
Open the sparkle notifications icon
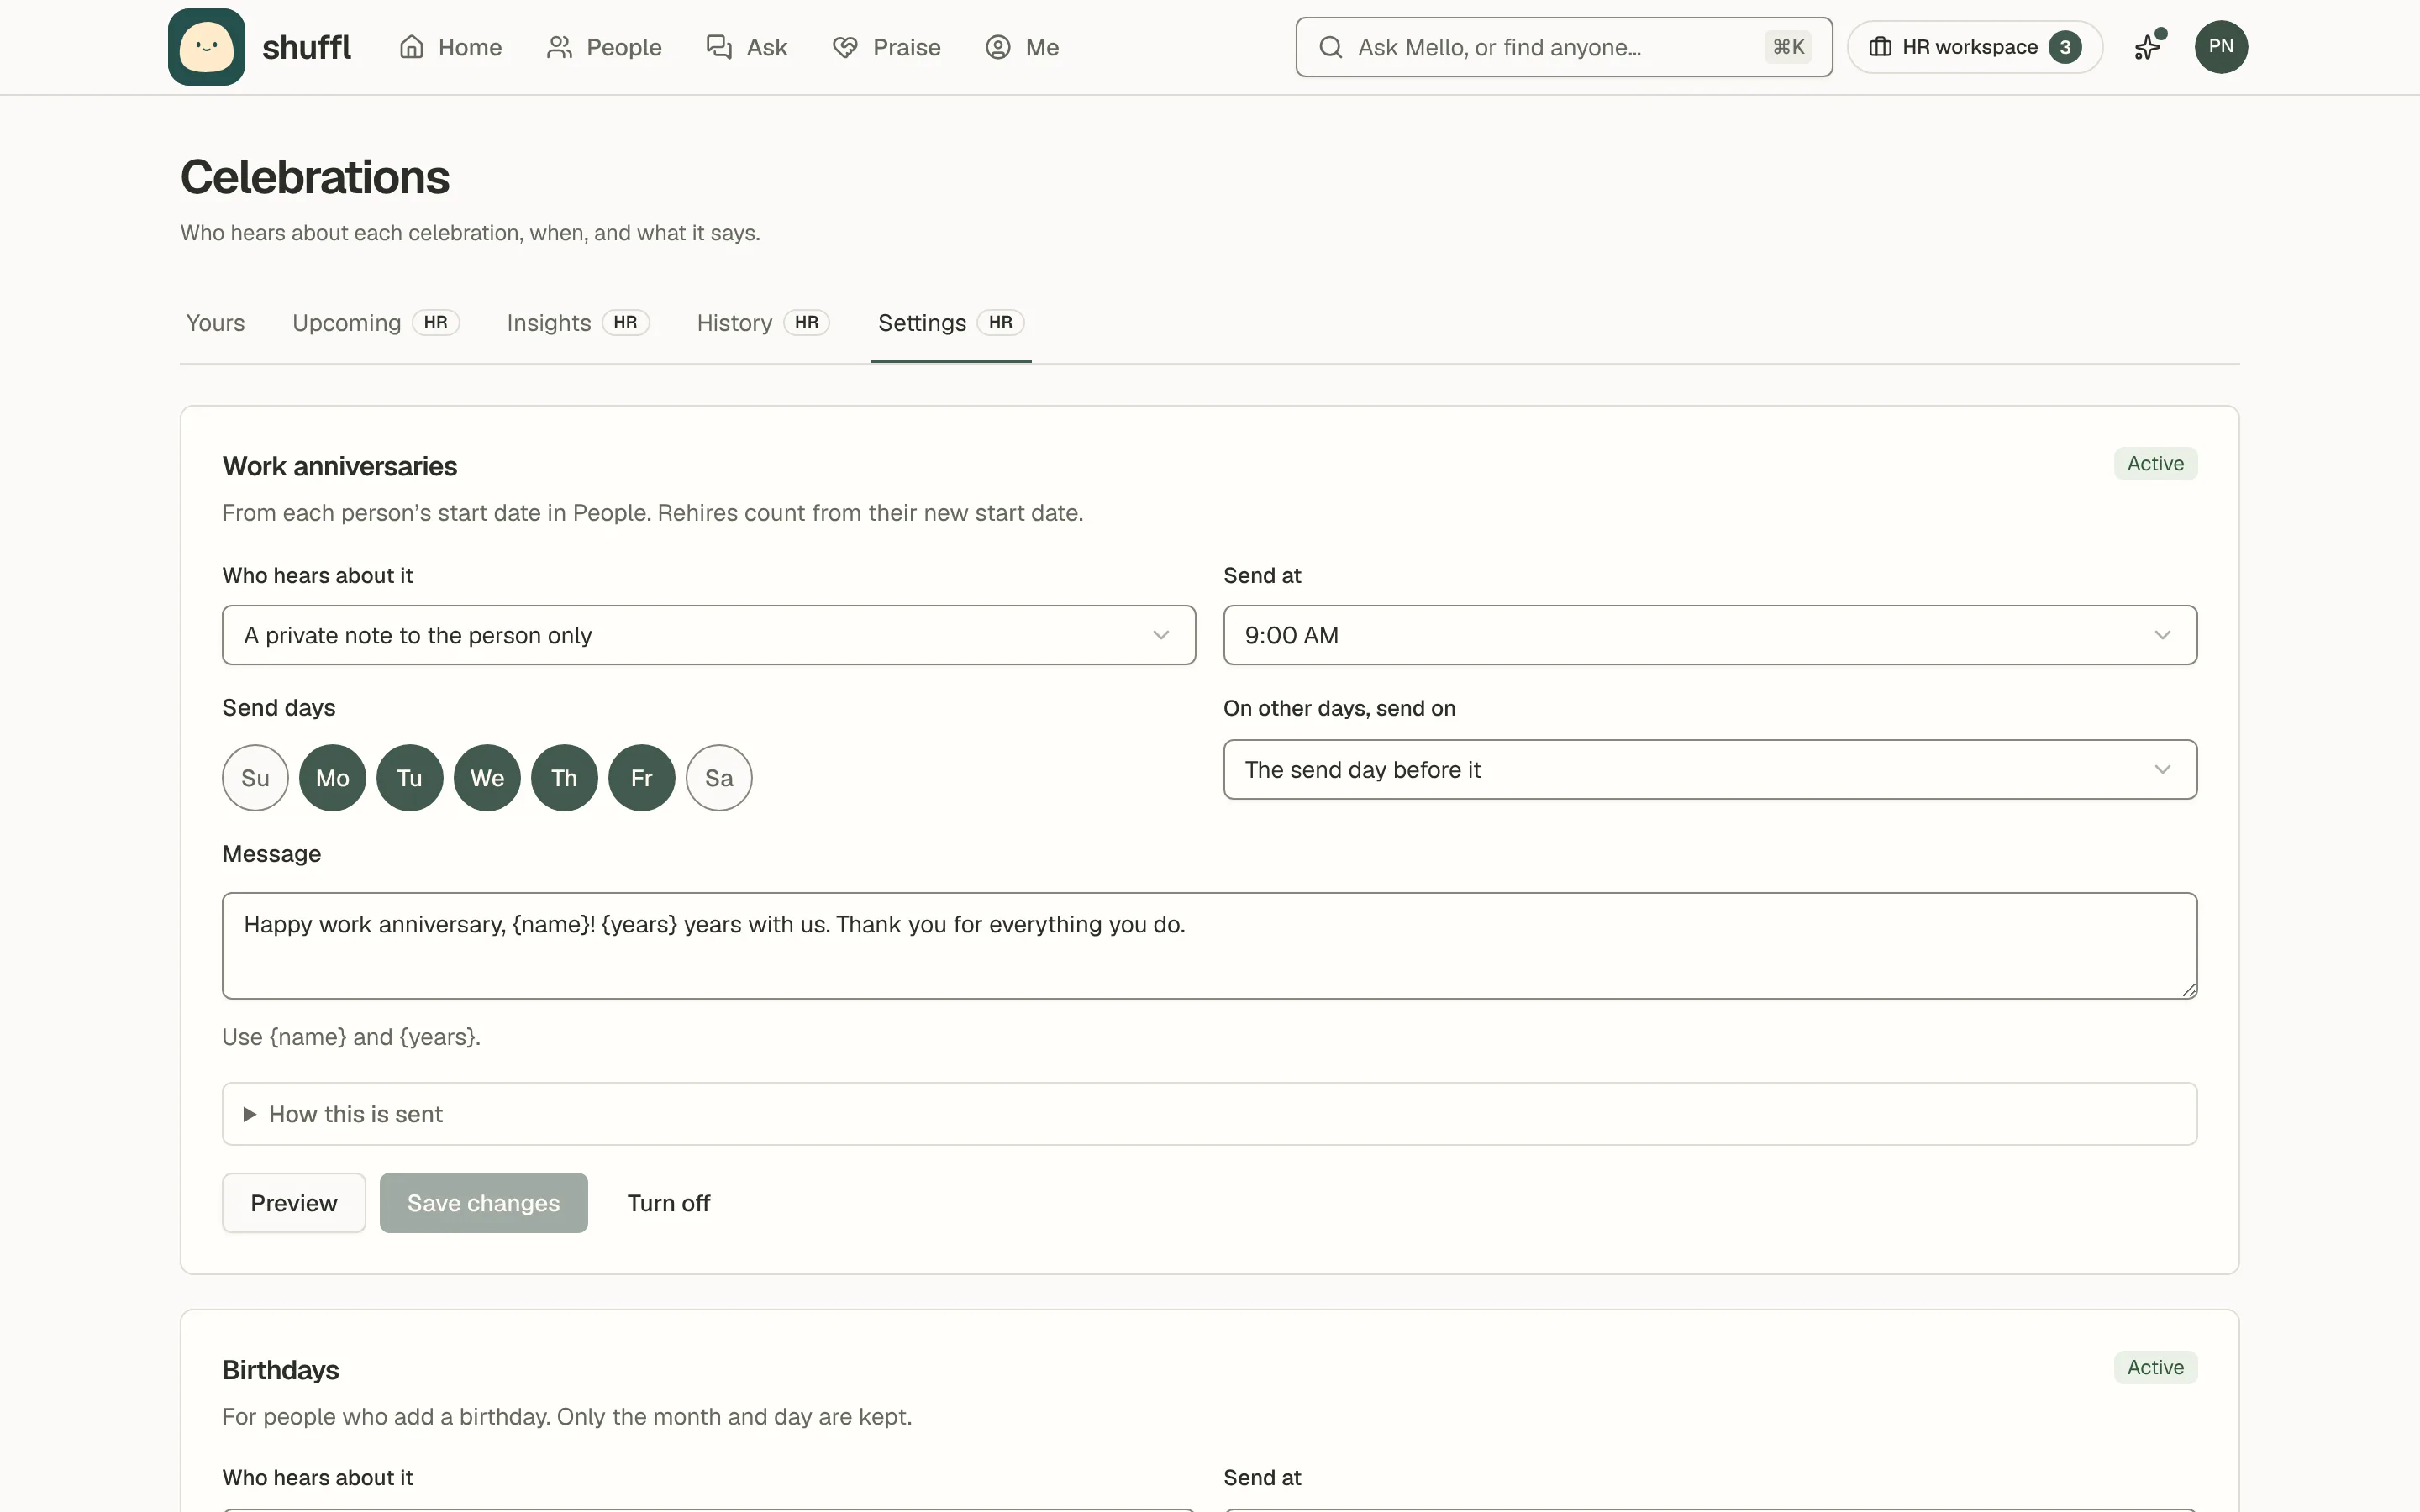click(x=2147, y=46)
